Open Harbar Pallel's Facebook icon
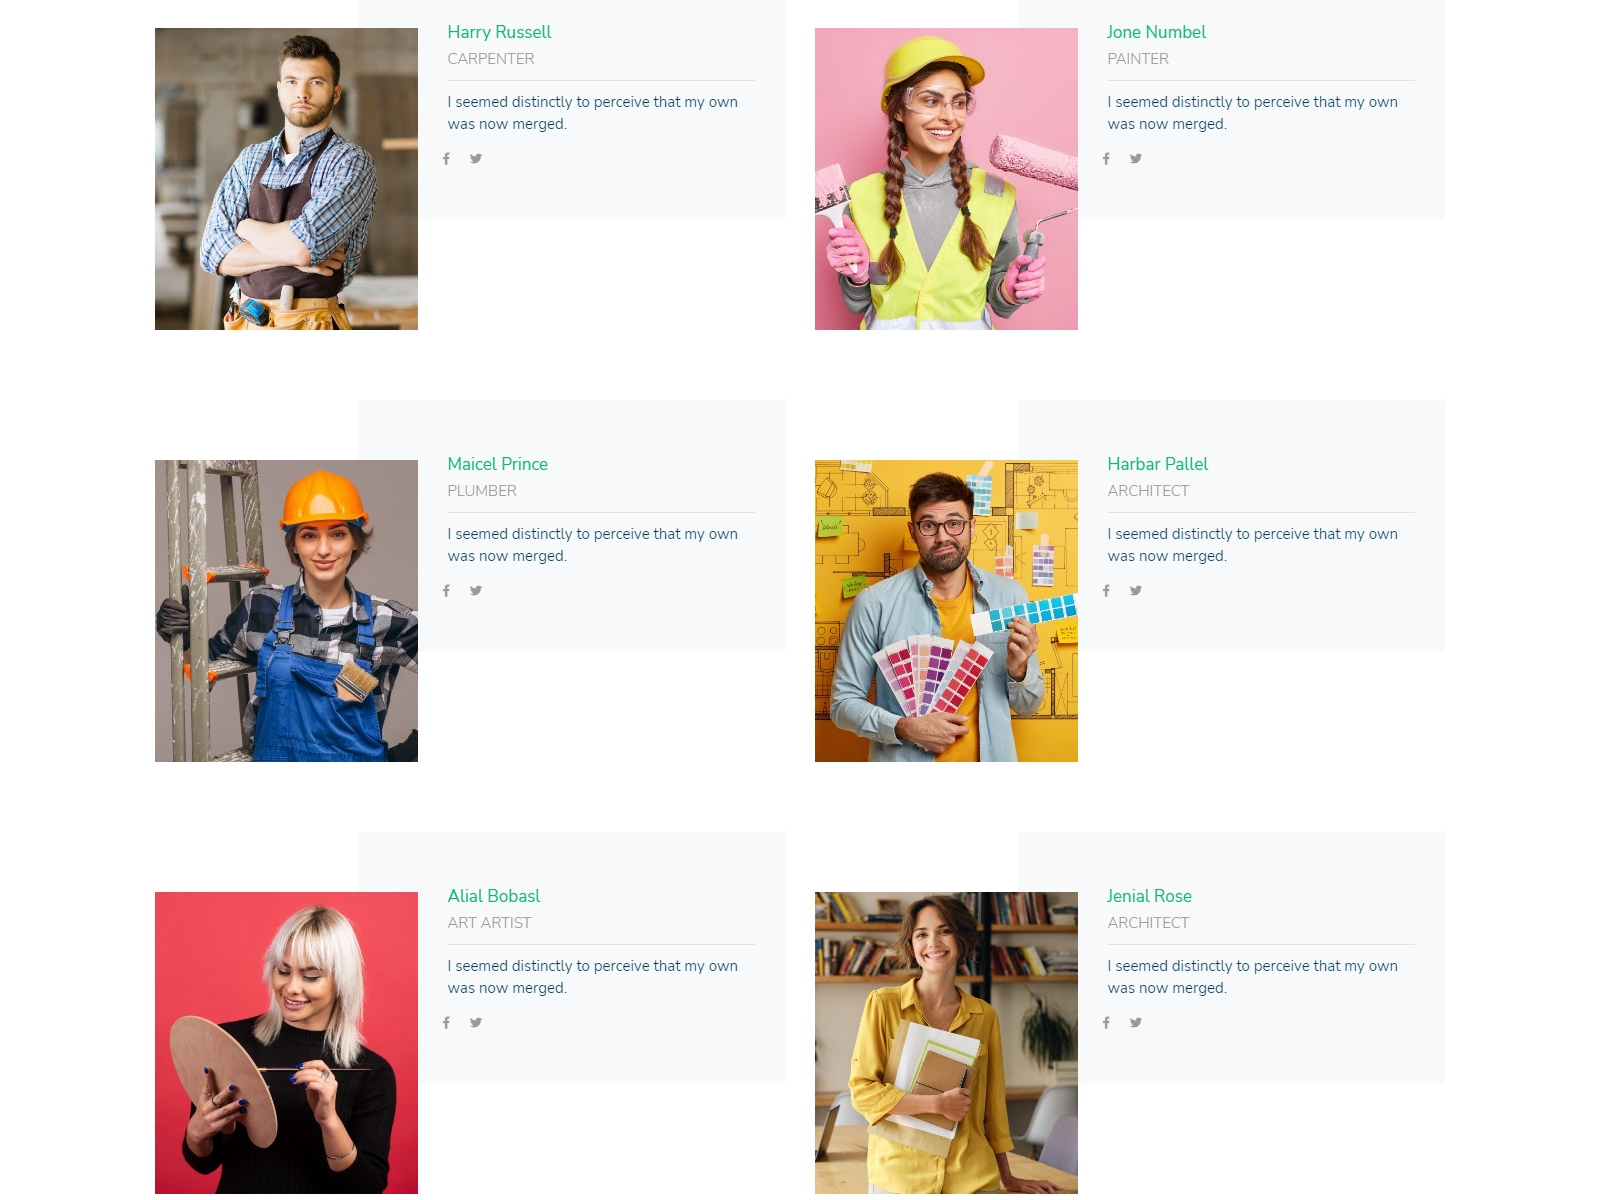Screen dimensions: 1600x1200 pyautogui.click(x=1106, y=591)
